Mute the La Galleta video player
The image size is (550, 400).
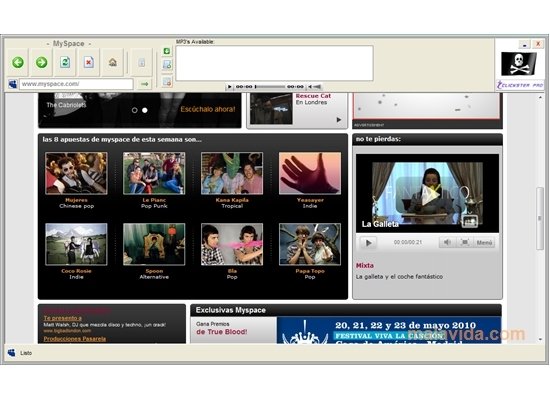[447, 242]
